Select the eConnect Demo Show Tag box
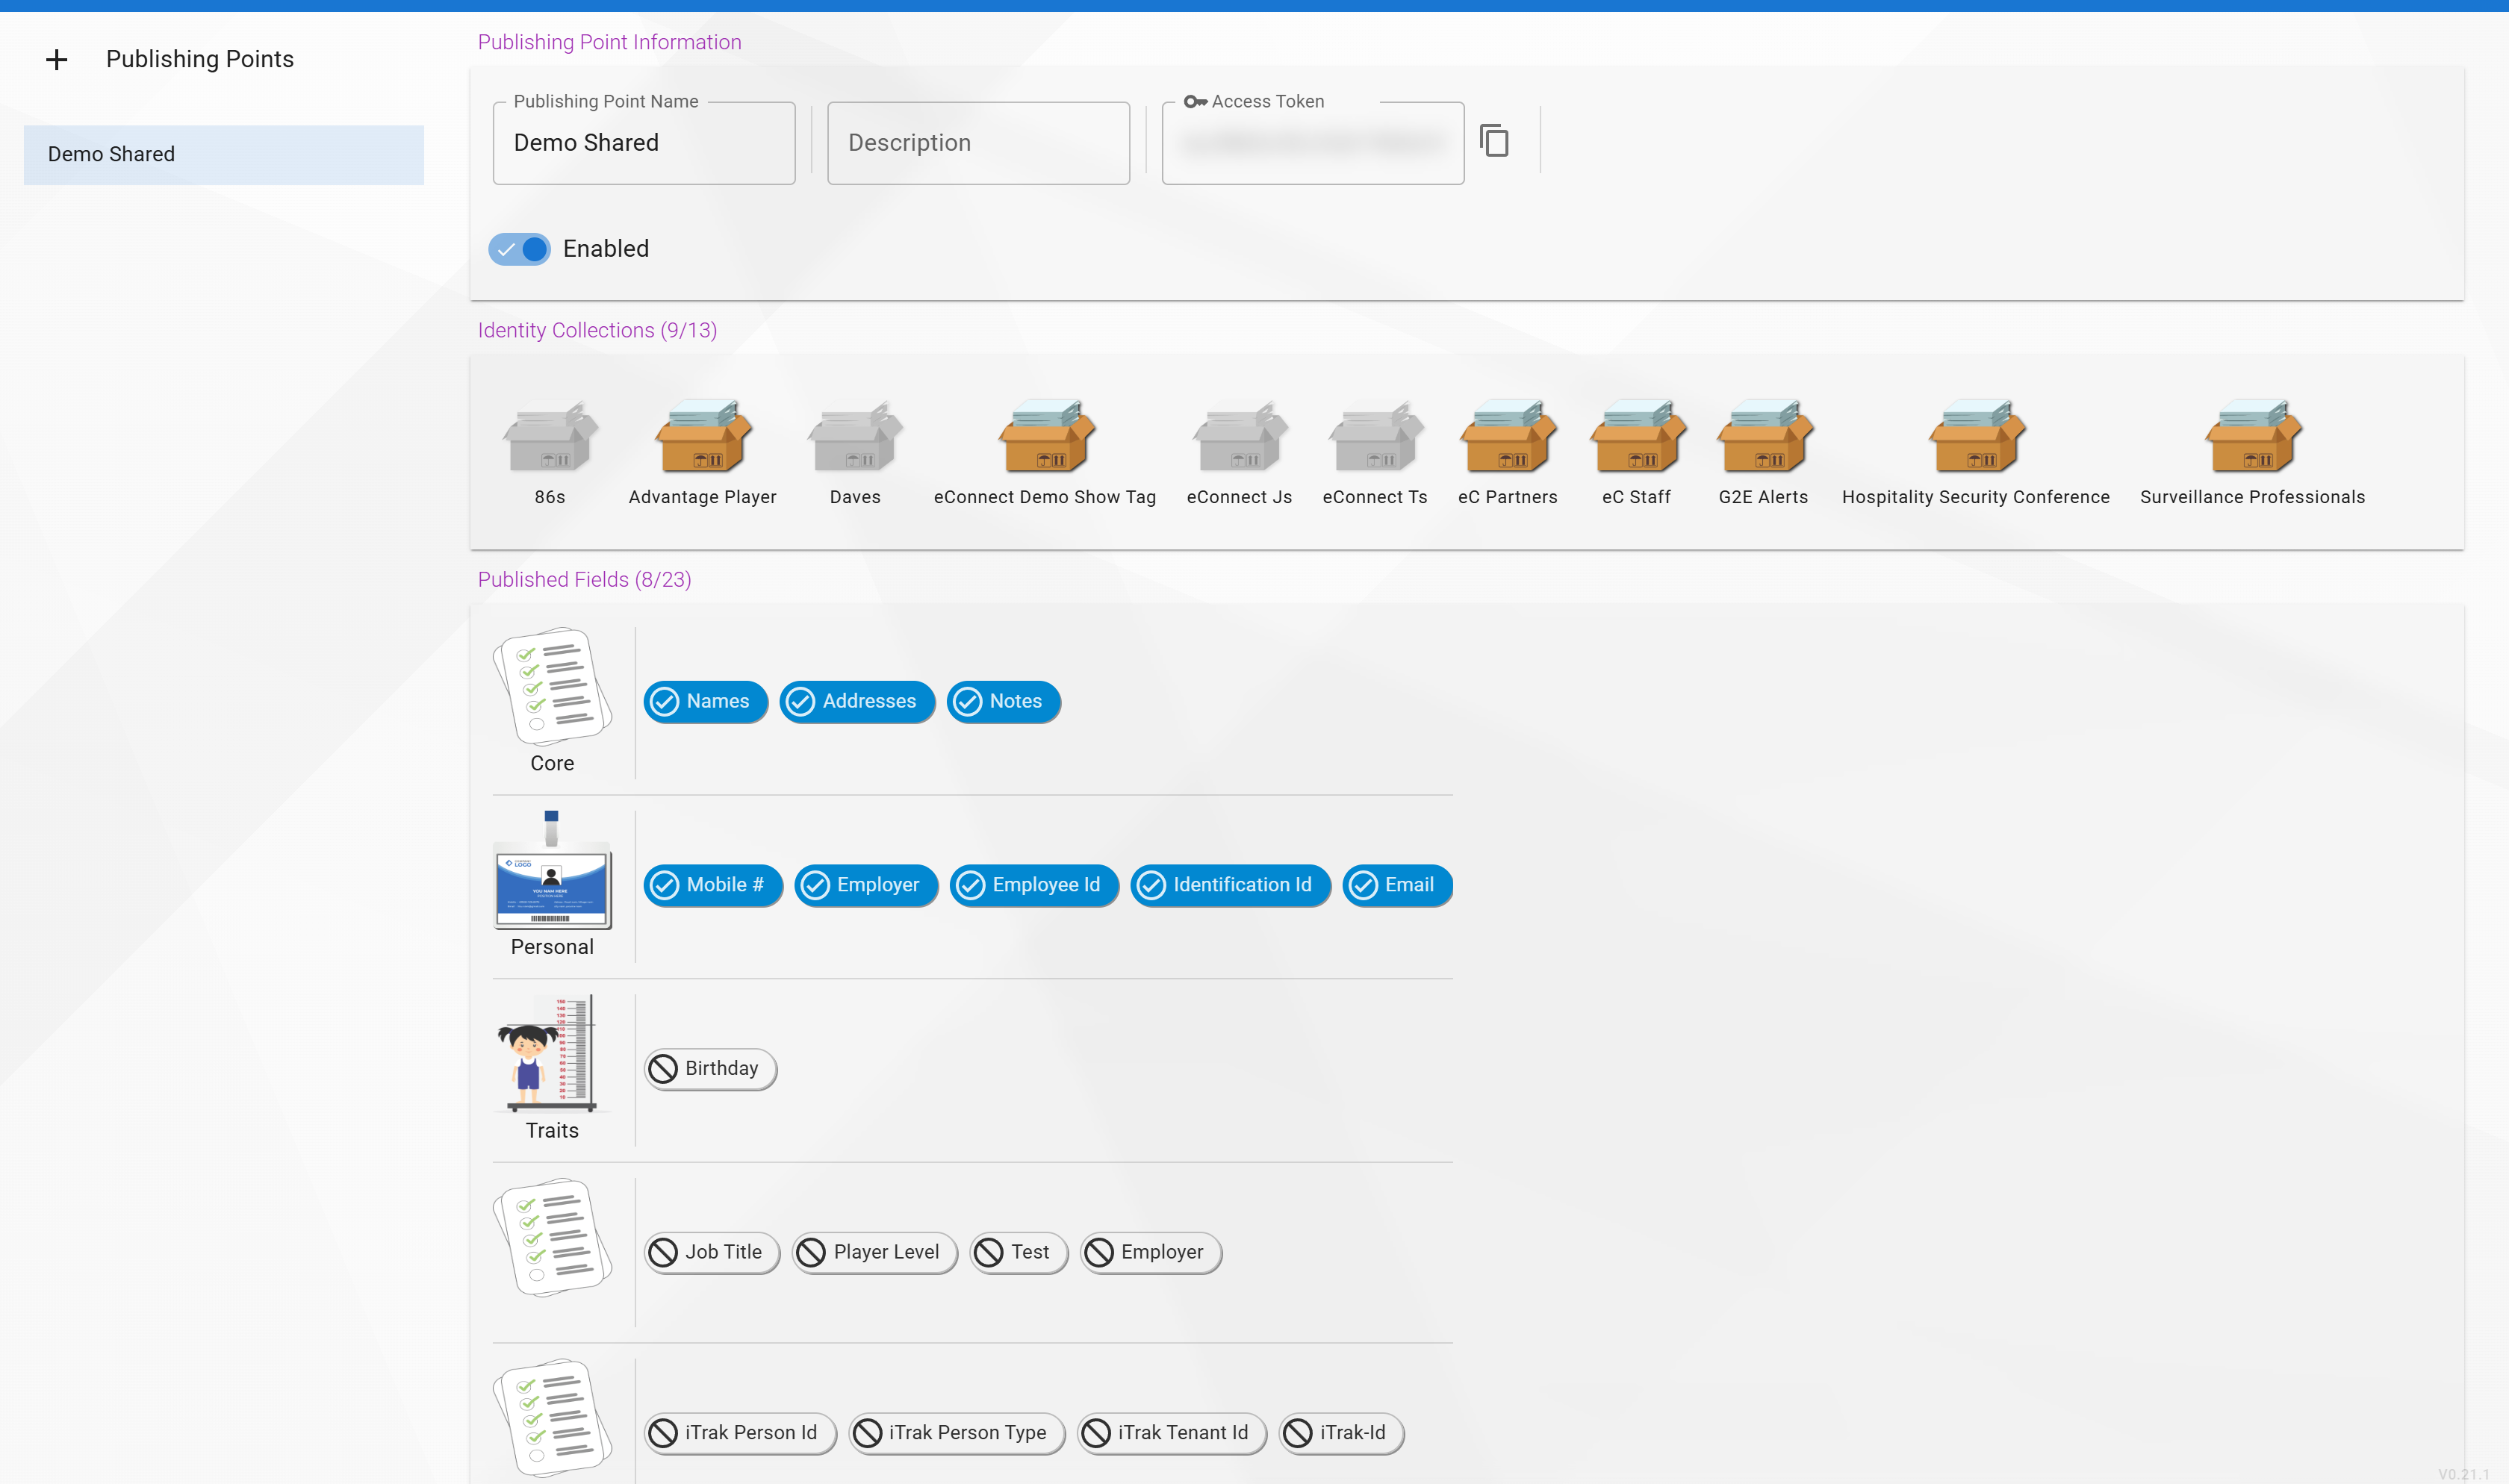 click(1046, 437)
